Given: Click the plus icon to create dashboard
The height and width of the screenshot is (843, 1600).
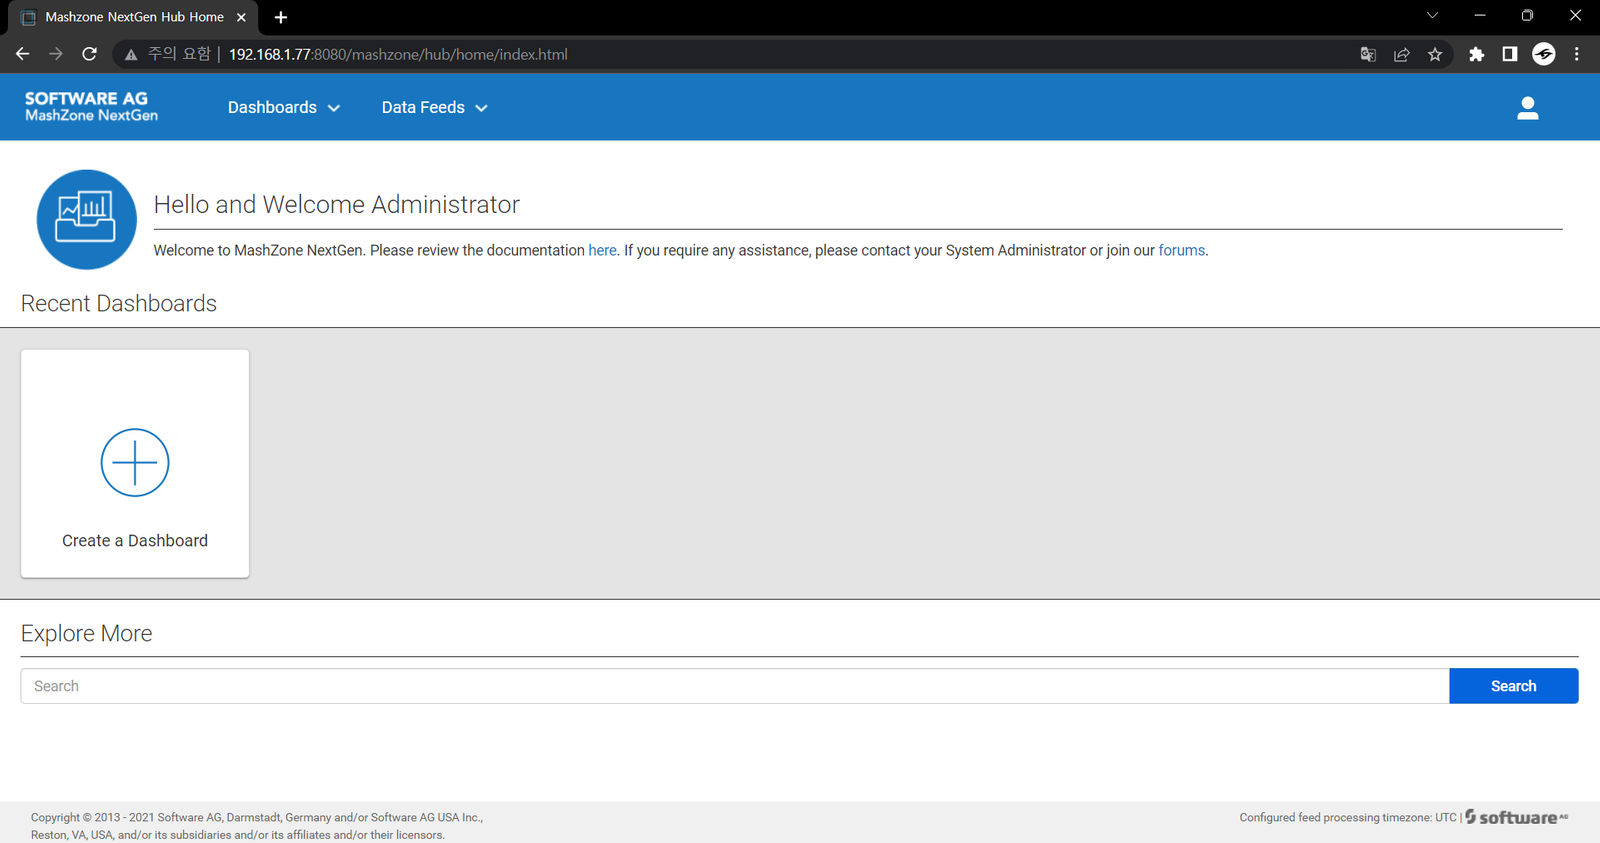Looking at the screenshot, I should 135,463.
